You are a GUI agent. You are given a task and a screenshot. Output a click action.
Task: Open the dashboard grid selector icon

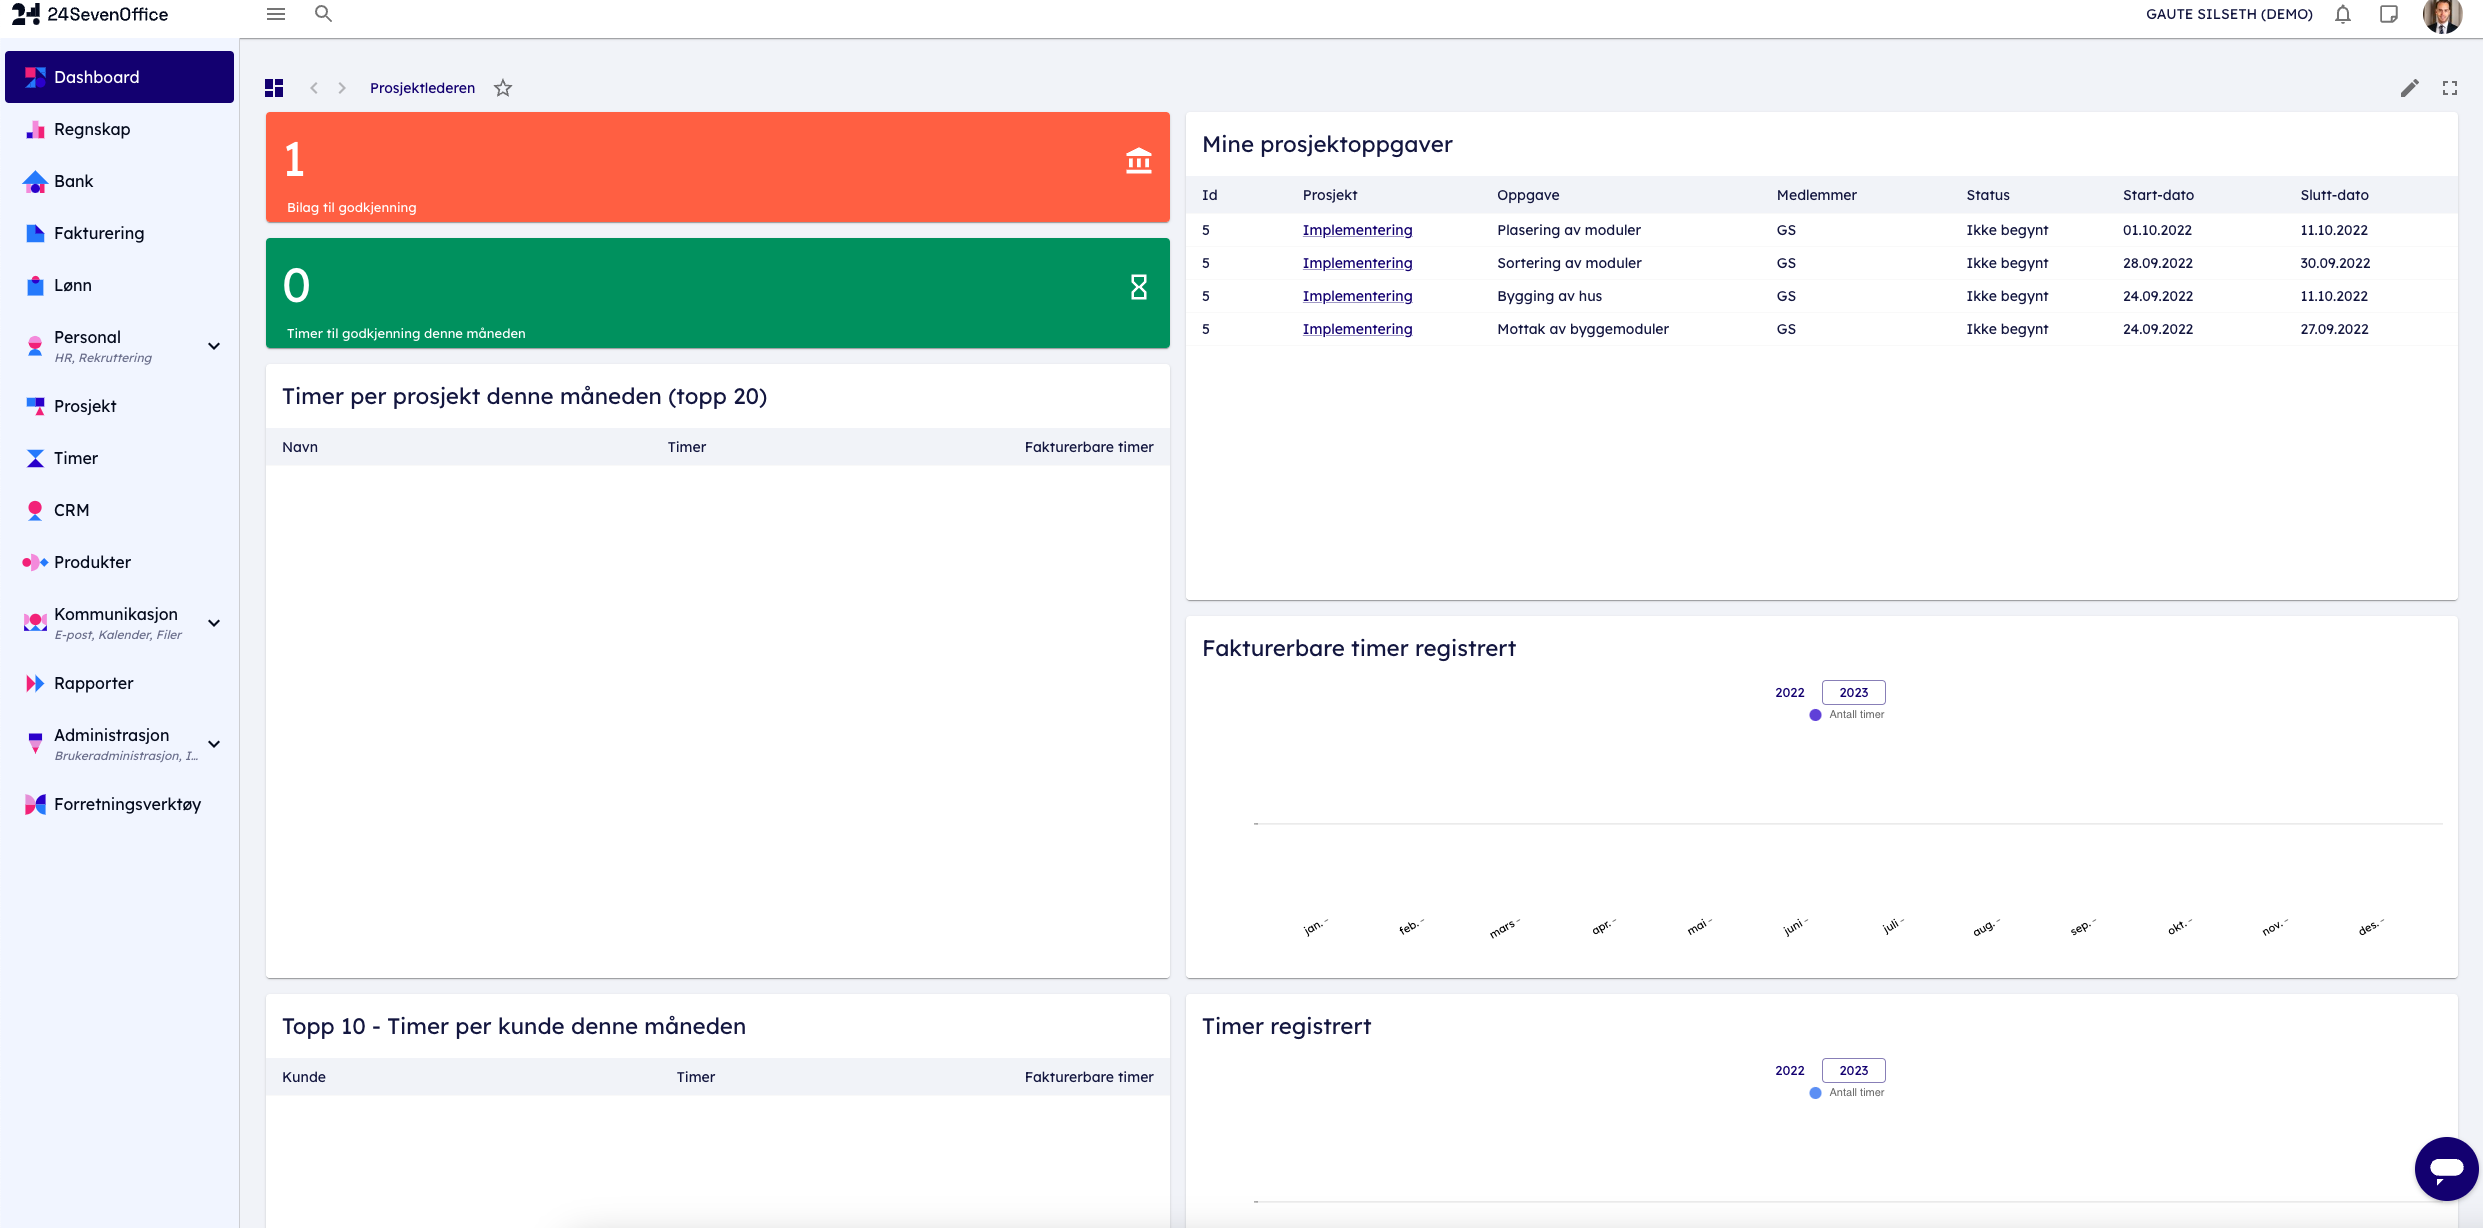coord(274,88)
